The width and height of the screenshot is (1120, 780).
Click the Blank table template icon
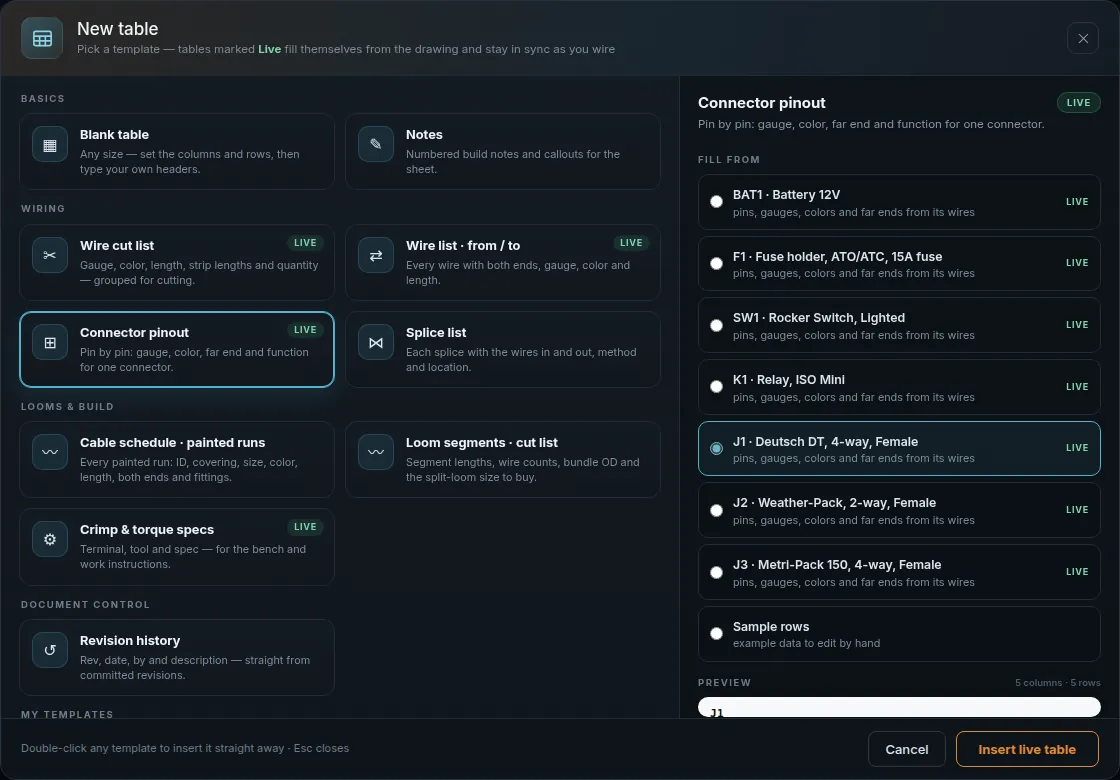click(50, 145)
